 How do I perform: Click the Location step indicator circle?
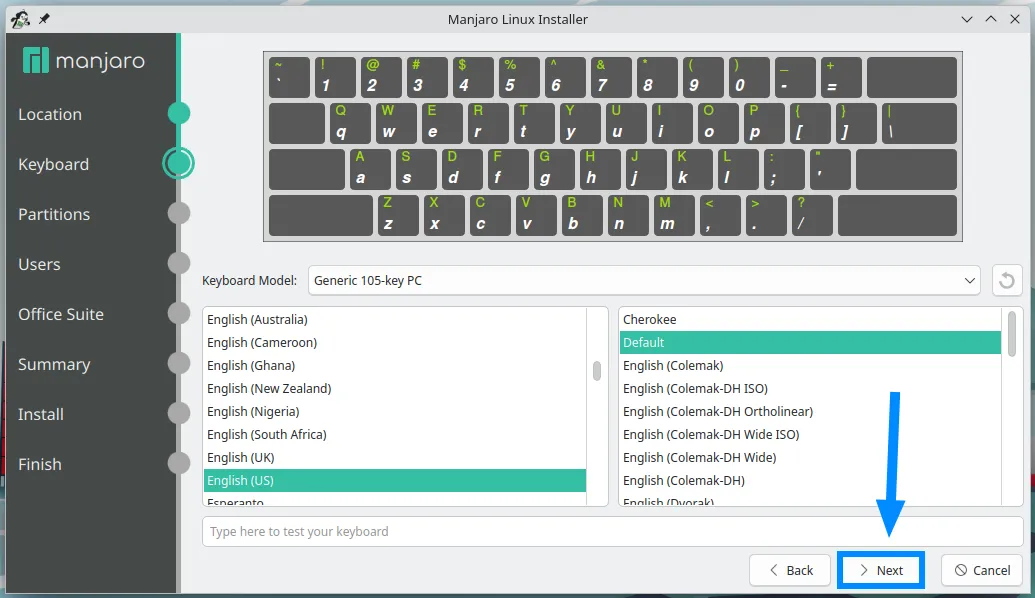[179, 114]
